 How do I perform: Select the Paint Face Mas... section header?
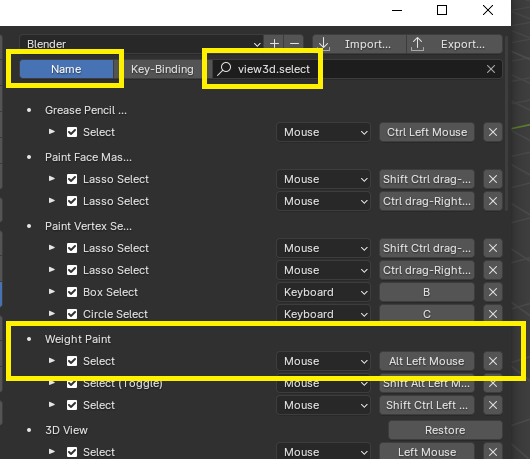tap(88, 157)
